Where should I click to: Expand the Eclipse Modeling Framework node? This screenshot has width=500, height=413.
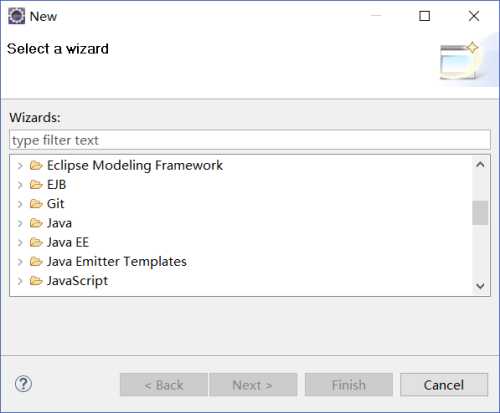tap(20, 165)
